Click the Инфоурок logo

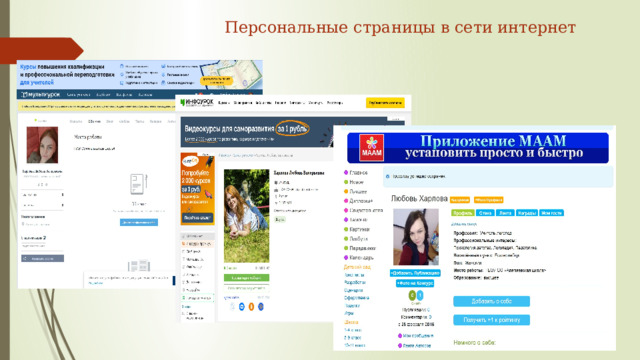coord(197,102)
